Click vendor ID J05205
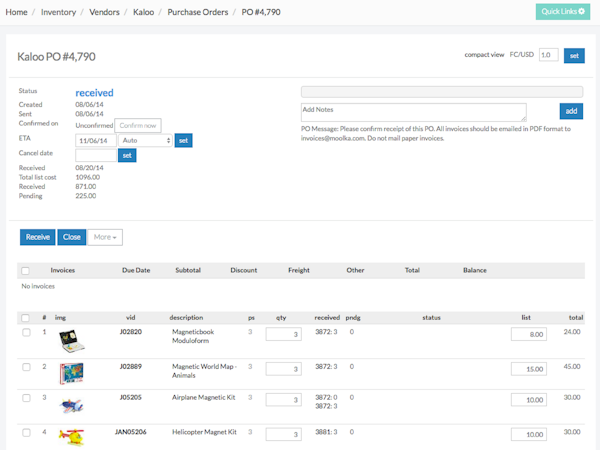The width and height of the screenshot is (600, 450). [x=130, y=398]
